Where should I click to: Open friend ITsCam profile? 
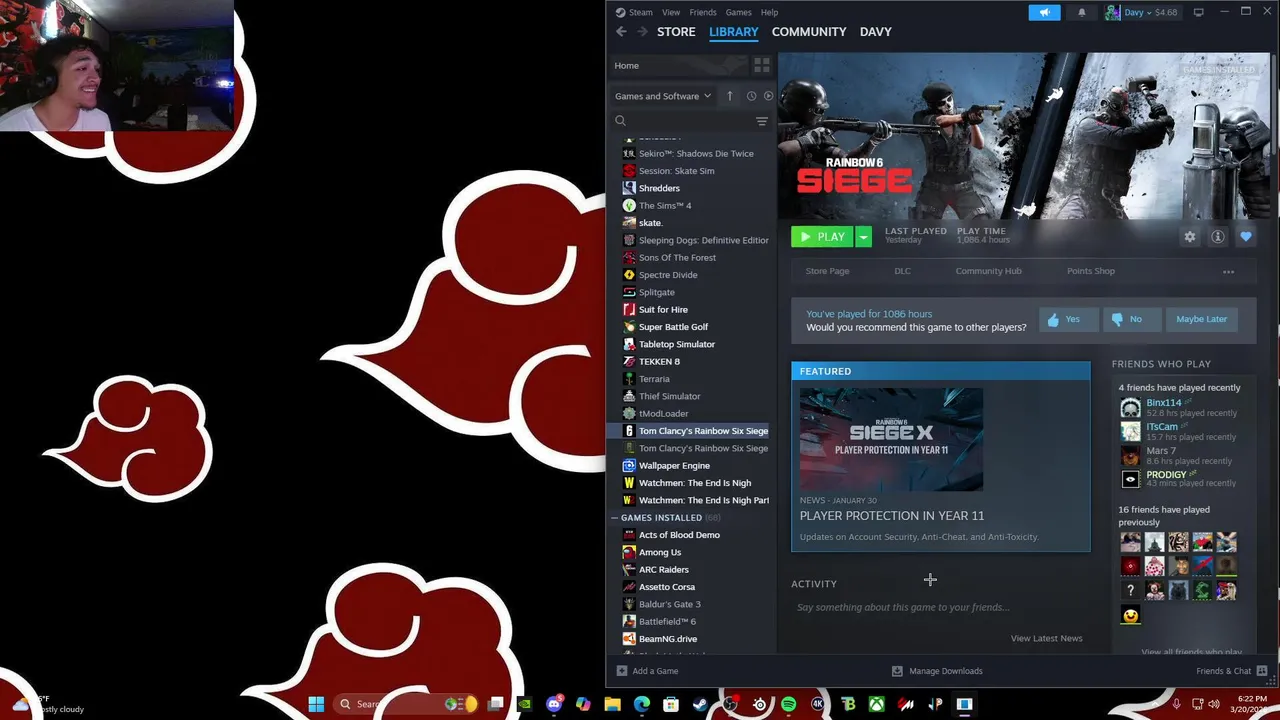coord(1161,426)
